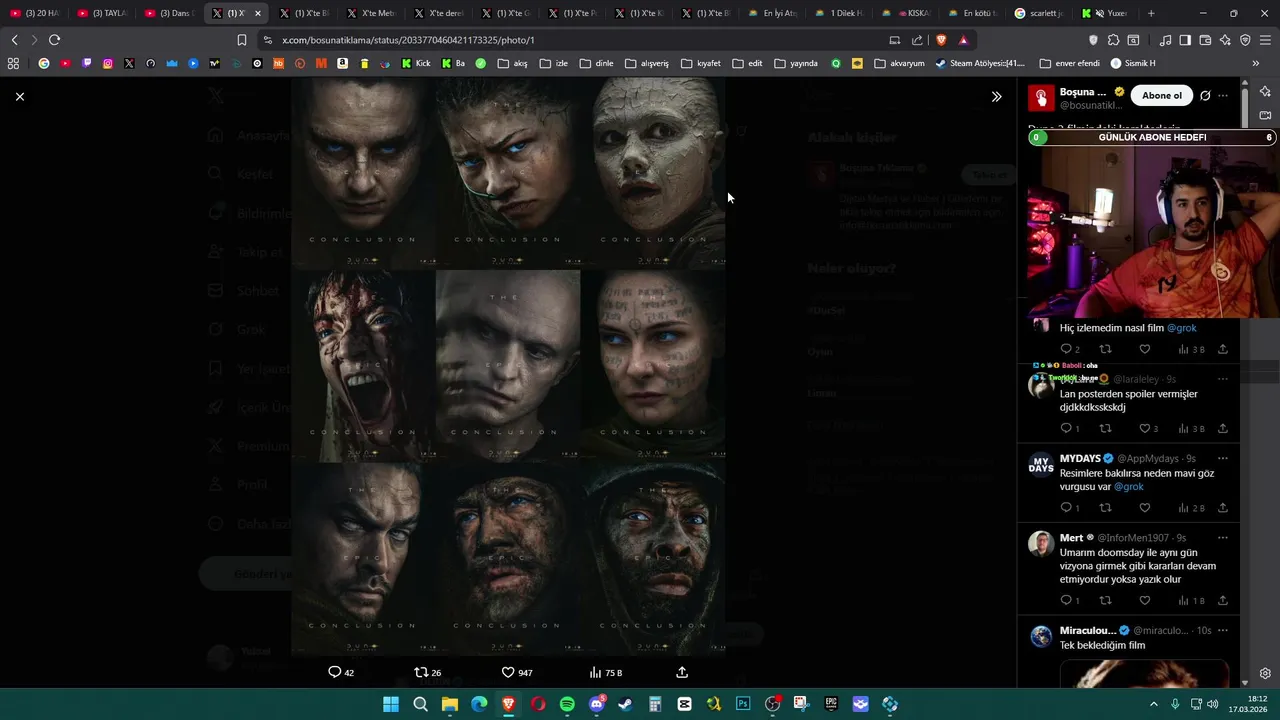1280x720 pixels.
Task: Repost the 'Hiç izlemedim nasıl film' reply
Action: (1105, 349)
